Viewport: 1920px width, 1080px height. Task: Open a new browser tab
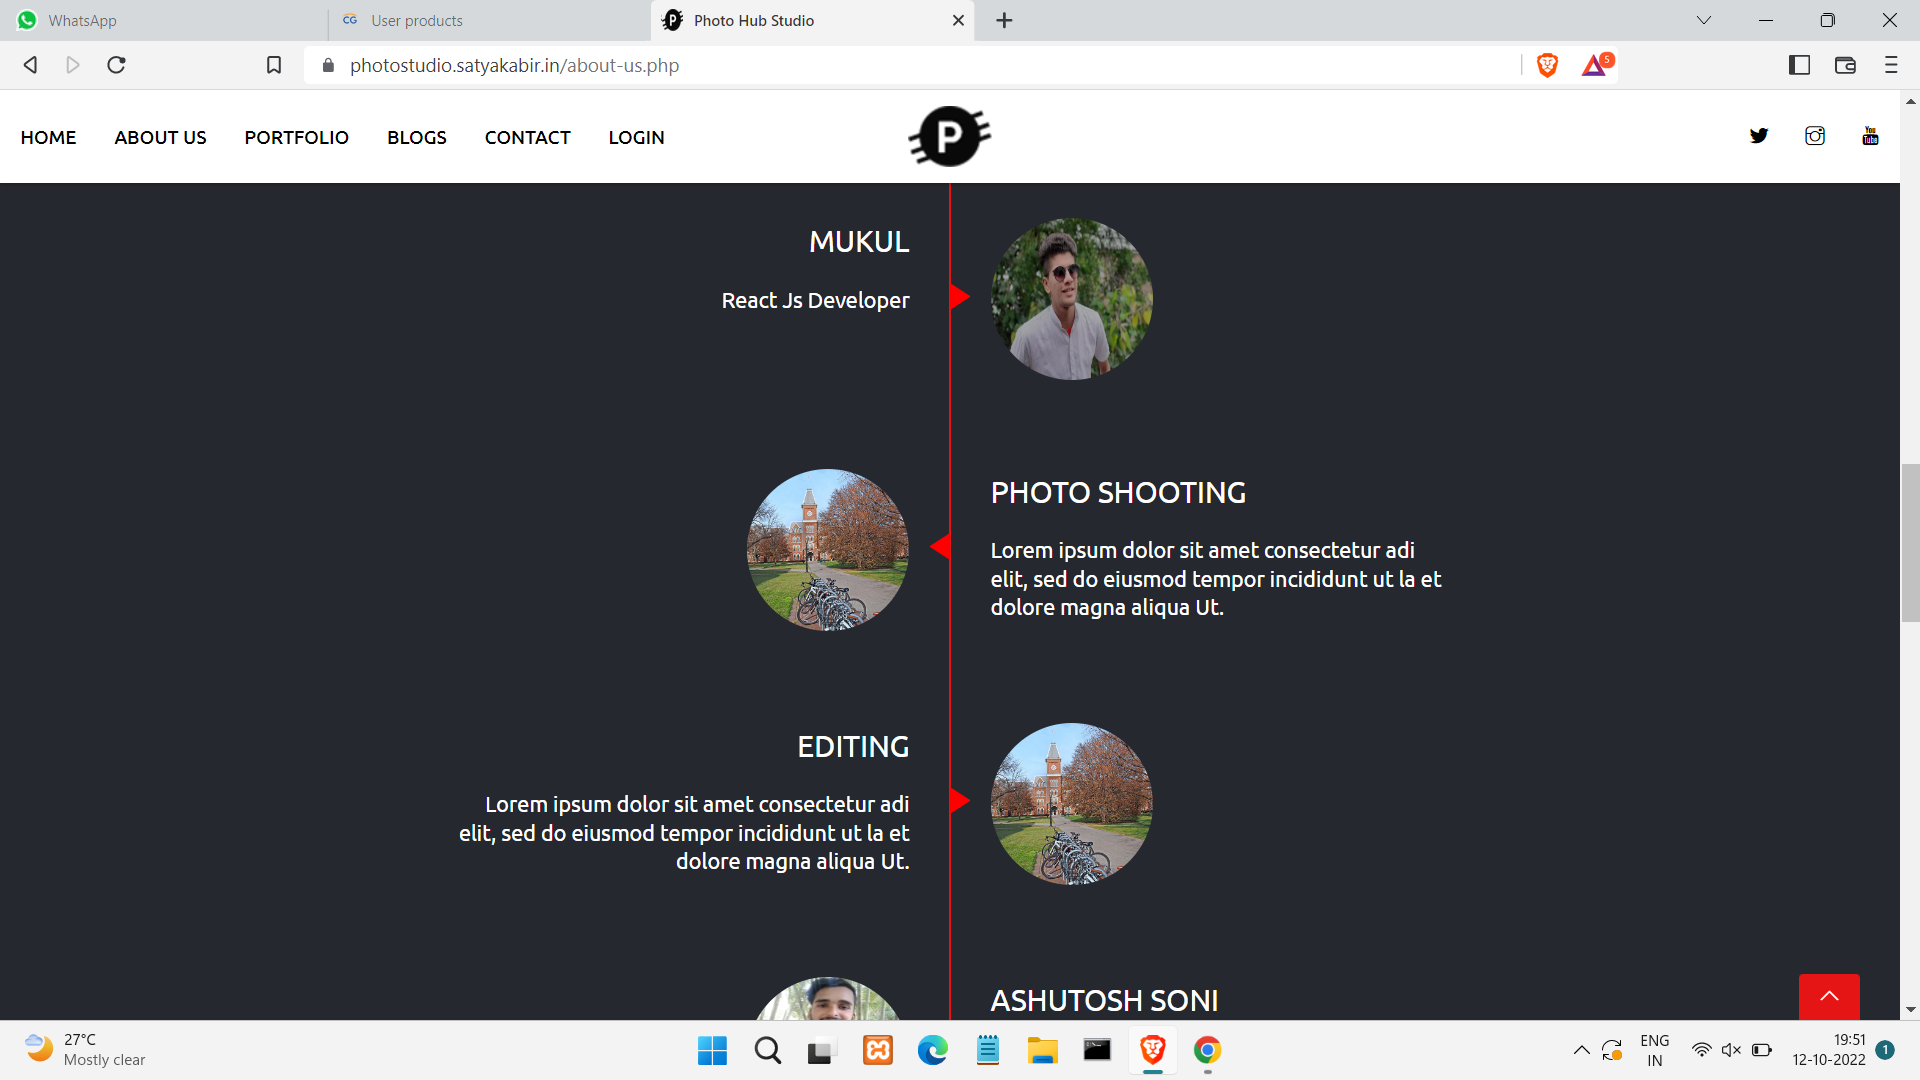(1004, 20)
